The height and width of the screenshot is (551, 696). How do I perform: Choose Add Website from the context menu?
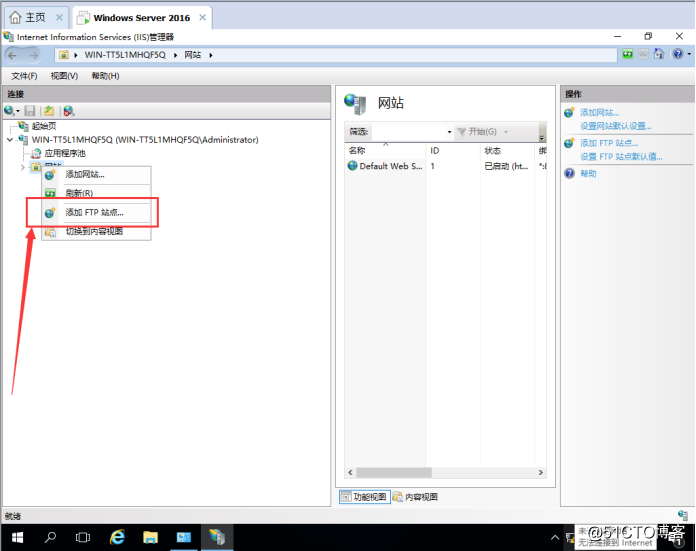tap(96, 174)
